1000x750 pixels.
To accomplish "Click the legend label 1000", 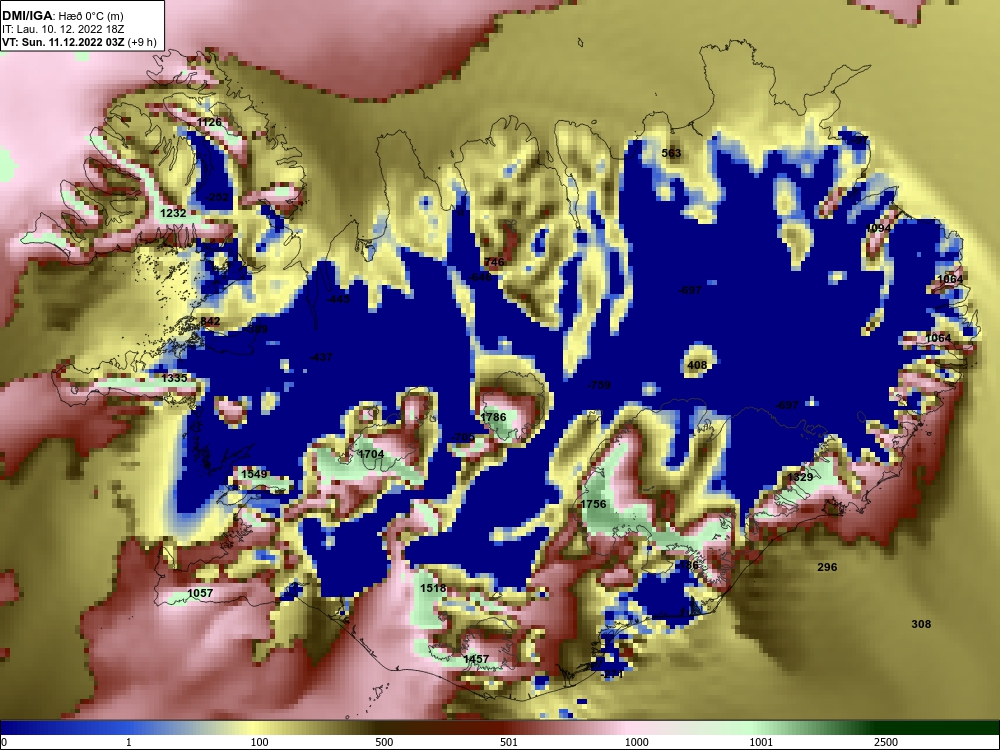I will coord(636,742).
